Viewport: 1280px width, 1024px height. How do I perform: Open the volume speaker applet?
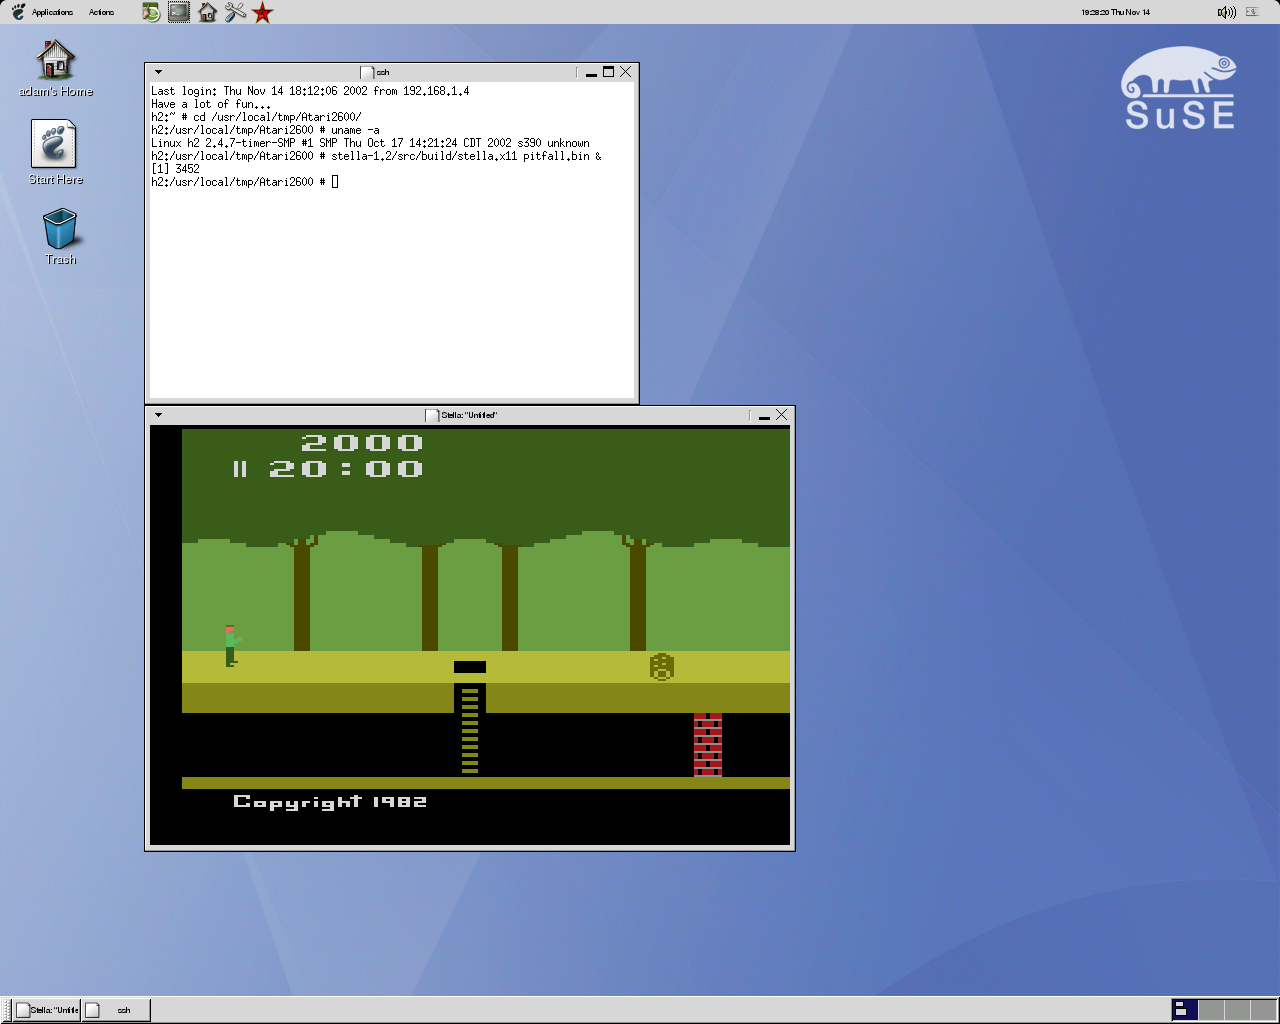[1226, 12]
